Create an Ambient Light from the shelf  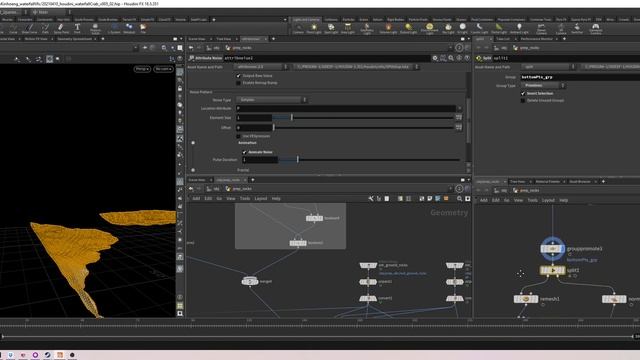[x=519, y=29]
